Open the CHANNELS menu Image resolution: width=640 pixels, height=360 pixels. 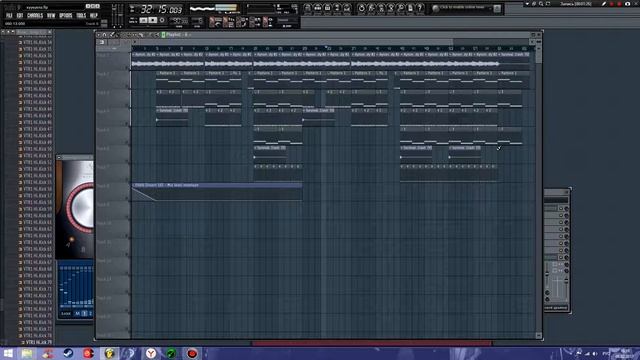[x=35, y=16]
